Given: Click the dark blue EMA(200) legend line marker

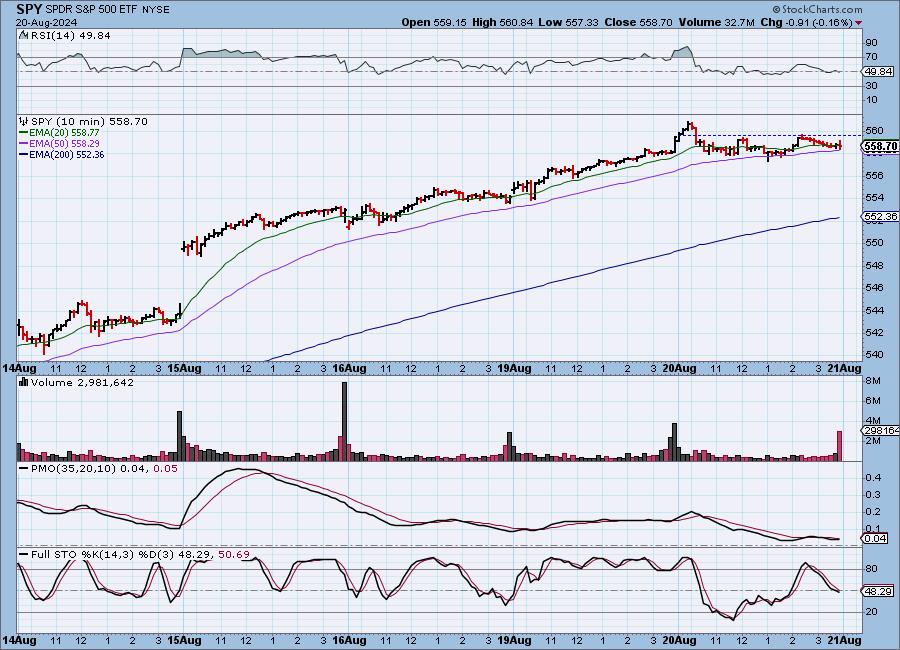Looking at the screenshot, I should pos(24,154).
